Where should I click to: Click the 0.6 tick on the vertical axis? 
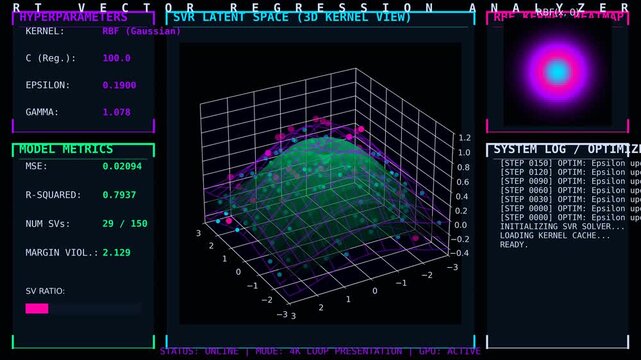point(462,182)
